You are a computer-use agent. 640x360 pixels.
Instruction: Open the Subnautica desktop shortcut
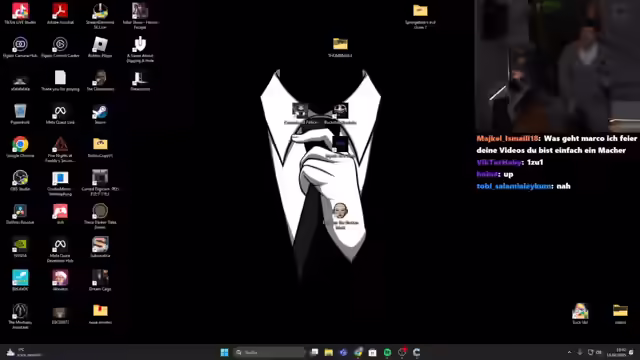pos(100,247)
